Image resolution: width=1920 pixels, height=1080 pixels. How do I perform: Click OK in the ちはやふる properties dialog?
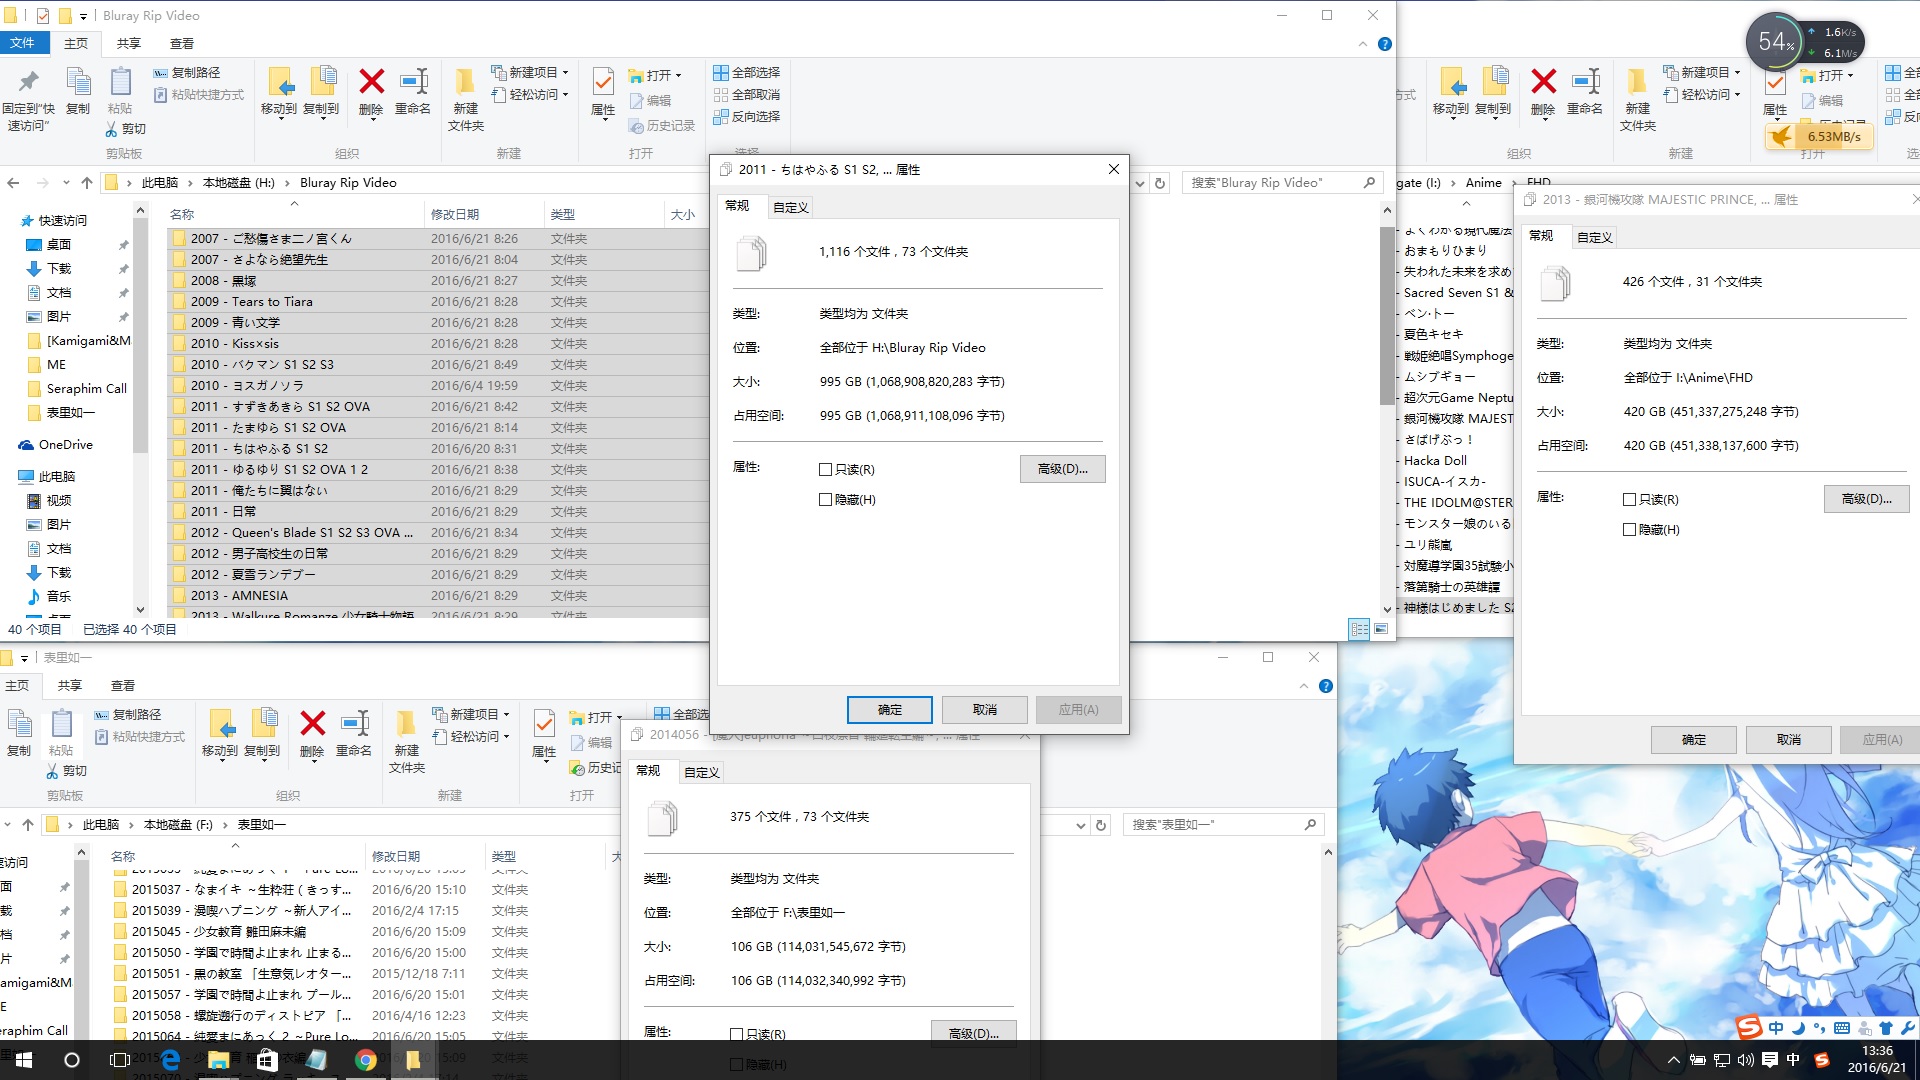tap(890, 709)
